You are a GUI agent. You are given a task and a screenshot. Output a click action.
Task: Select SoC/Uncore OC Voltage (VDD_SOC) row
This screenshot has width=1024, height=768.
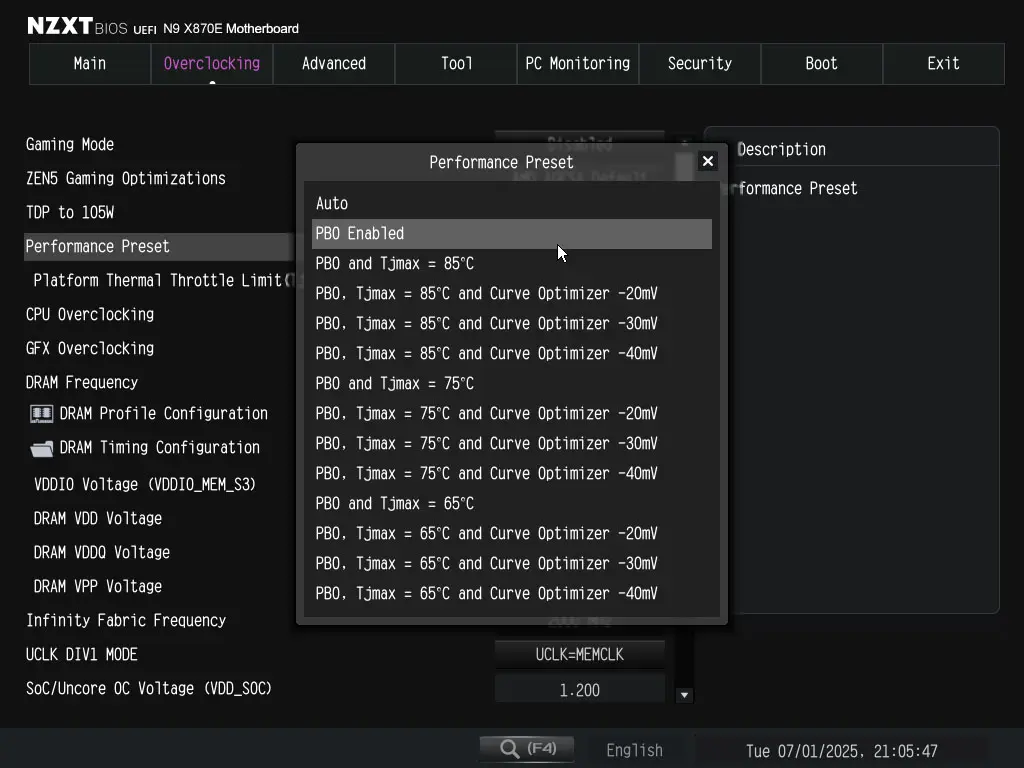click(149, 688)
